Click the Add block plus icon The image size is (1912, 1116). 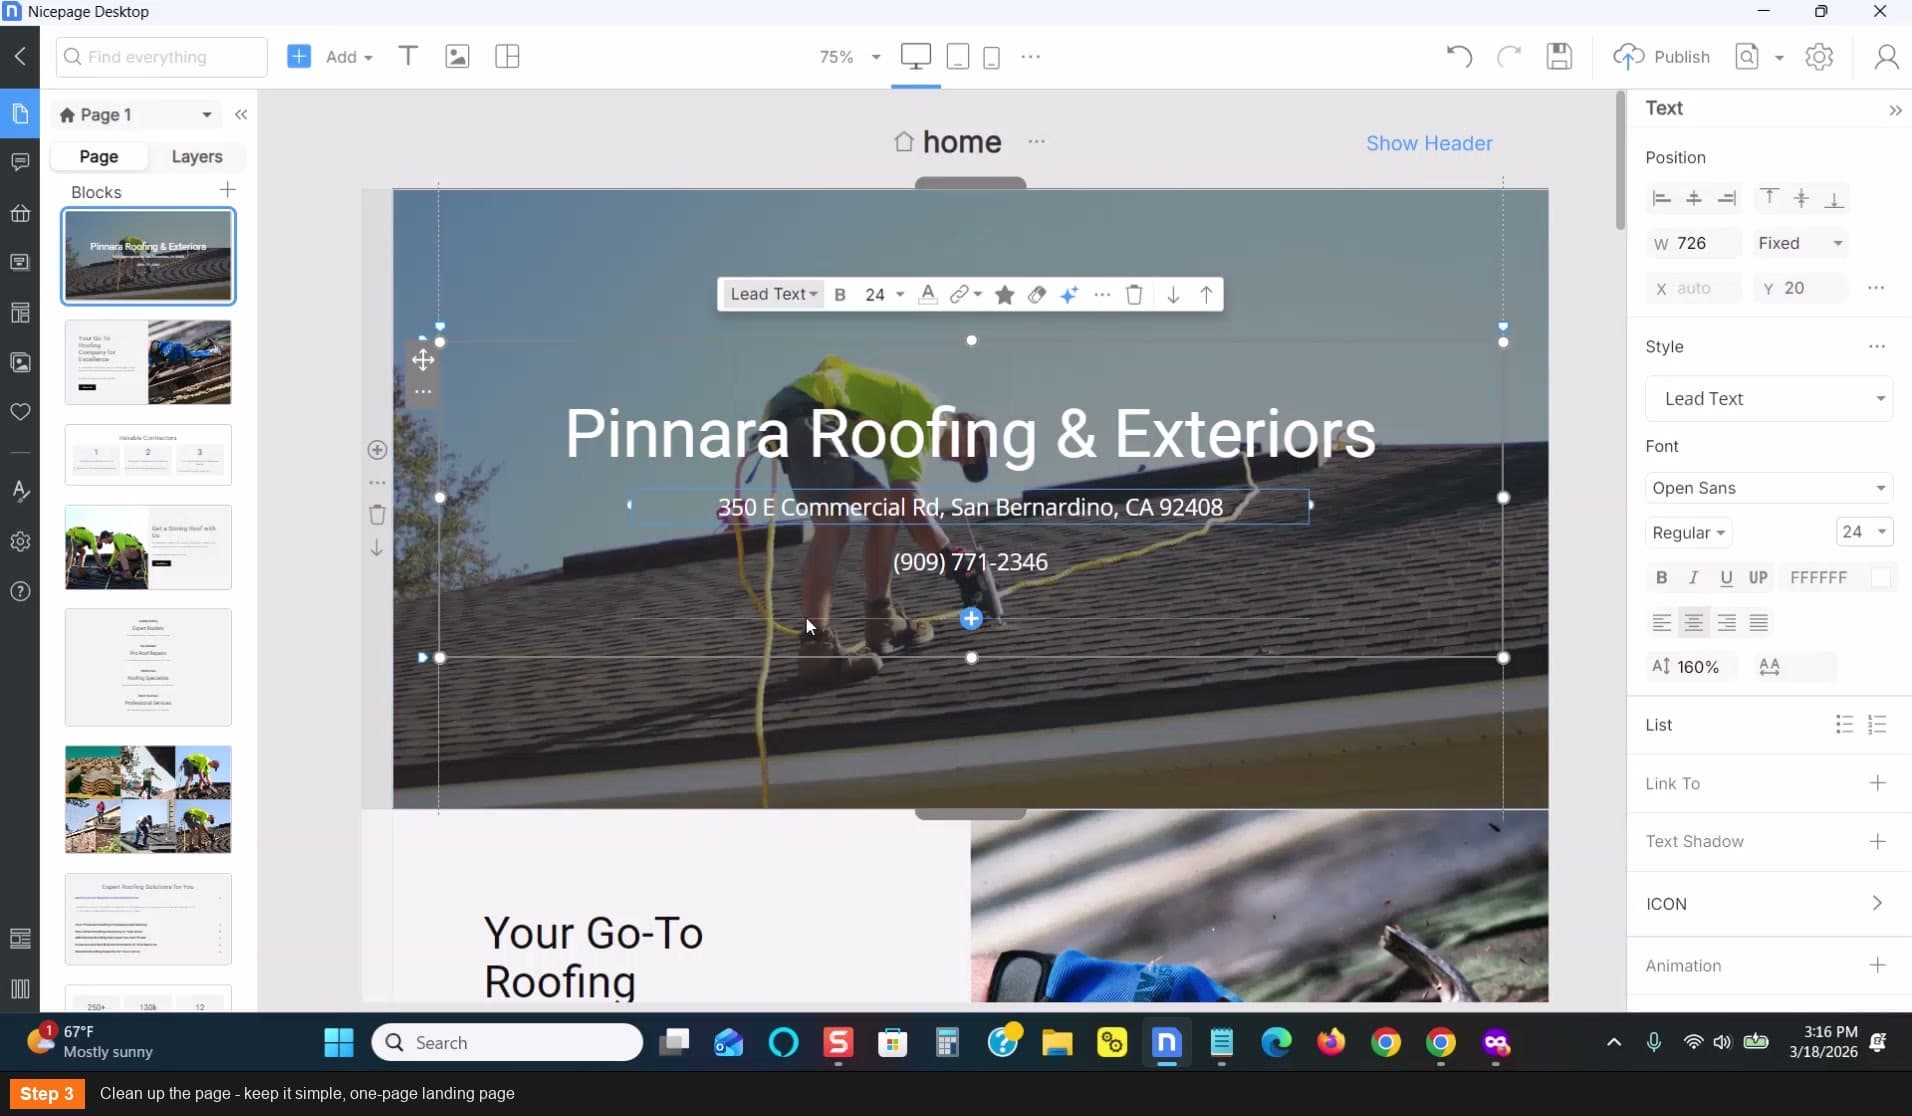pyautogui.click(x=299, y=57)
